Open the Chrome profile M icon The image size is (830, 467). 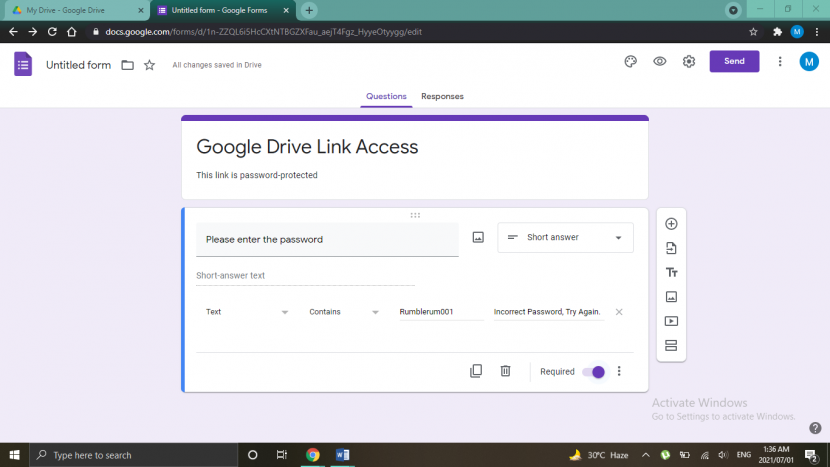[x=797, y=32]
